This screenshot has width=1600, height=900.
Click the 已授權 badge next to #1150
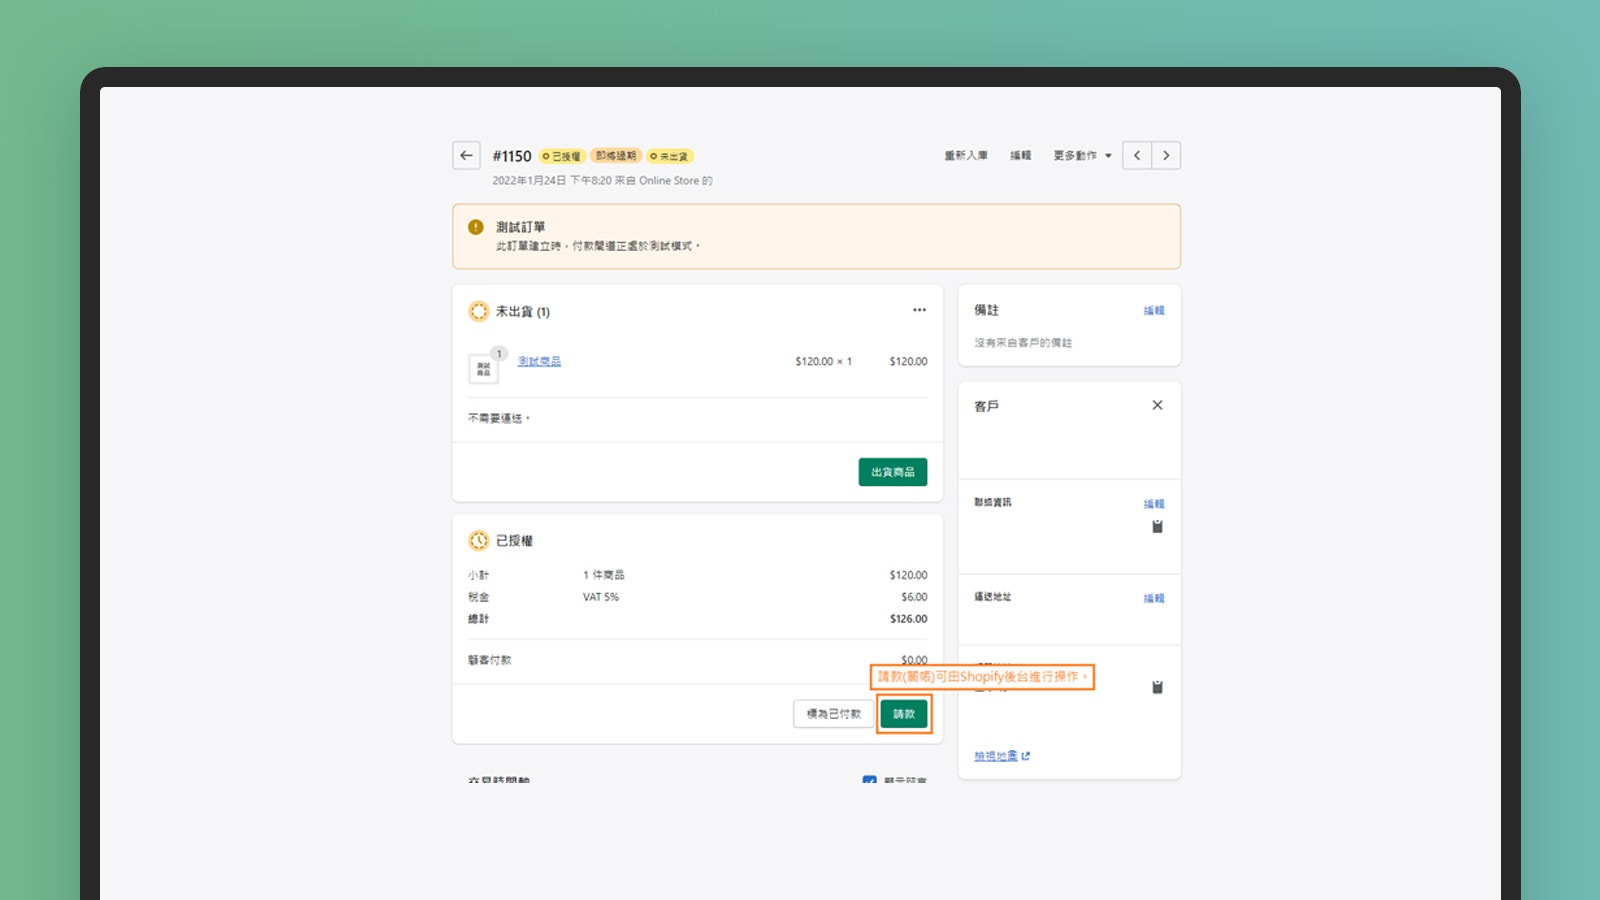coord(562,156)
